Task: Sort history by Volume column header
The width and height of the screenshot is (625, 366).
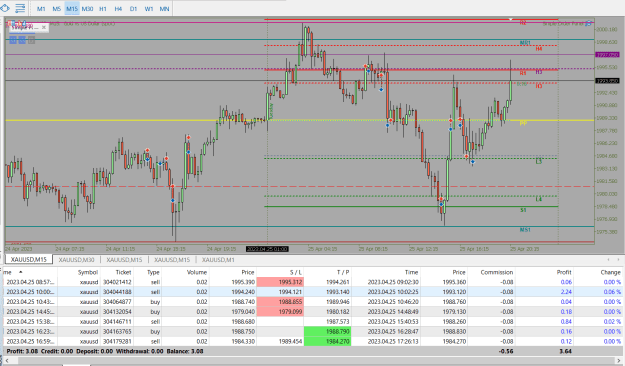Action: (x=197, y=272)
